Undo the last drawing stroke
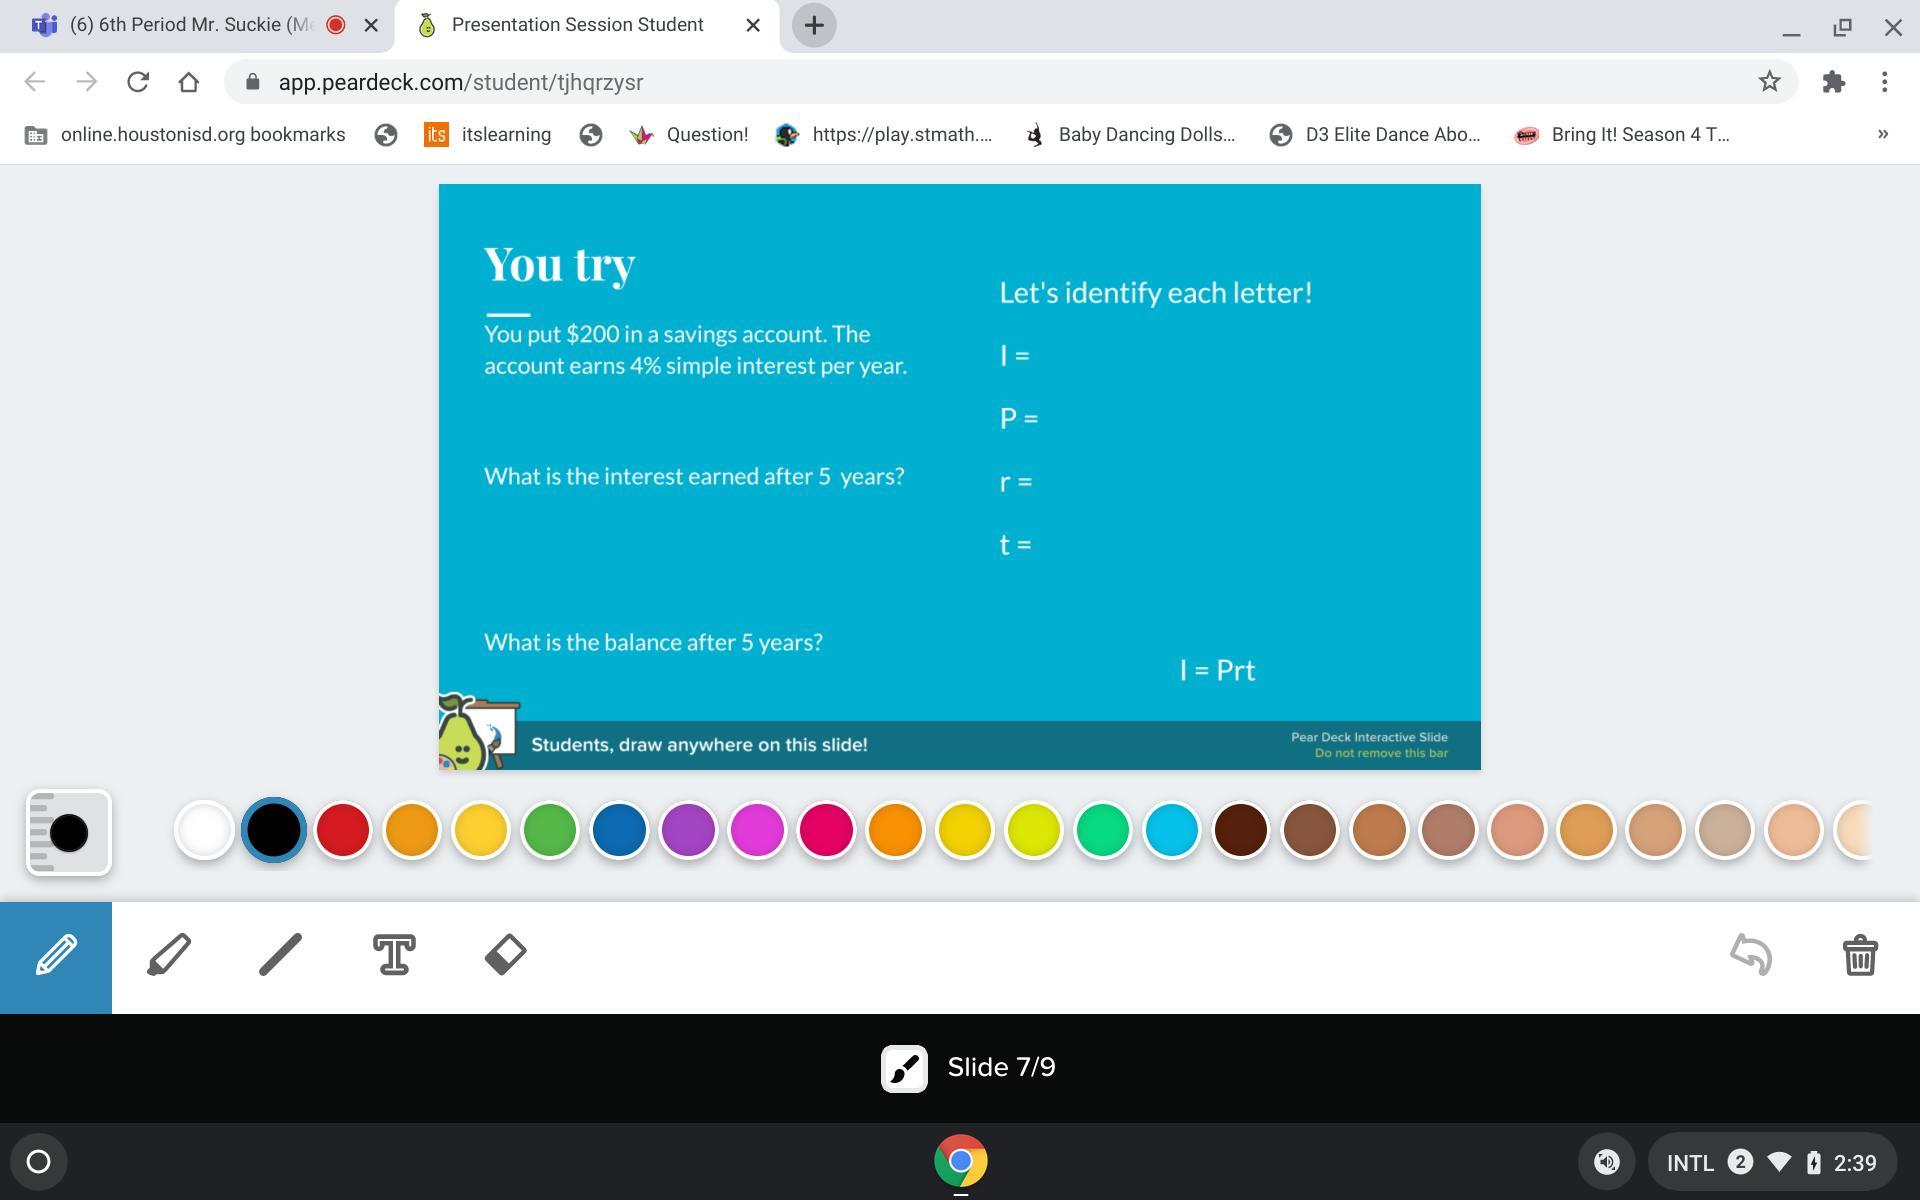1920x1200 pixels. [x=1751, y=955]
